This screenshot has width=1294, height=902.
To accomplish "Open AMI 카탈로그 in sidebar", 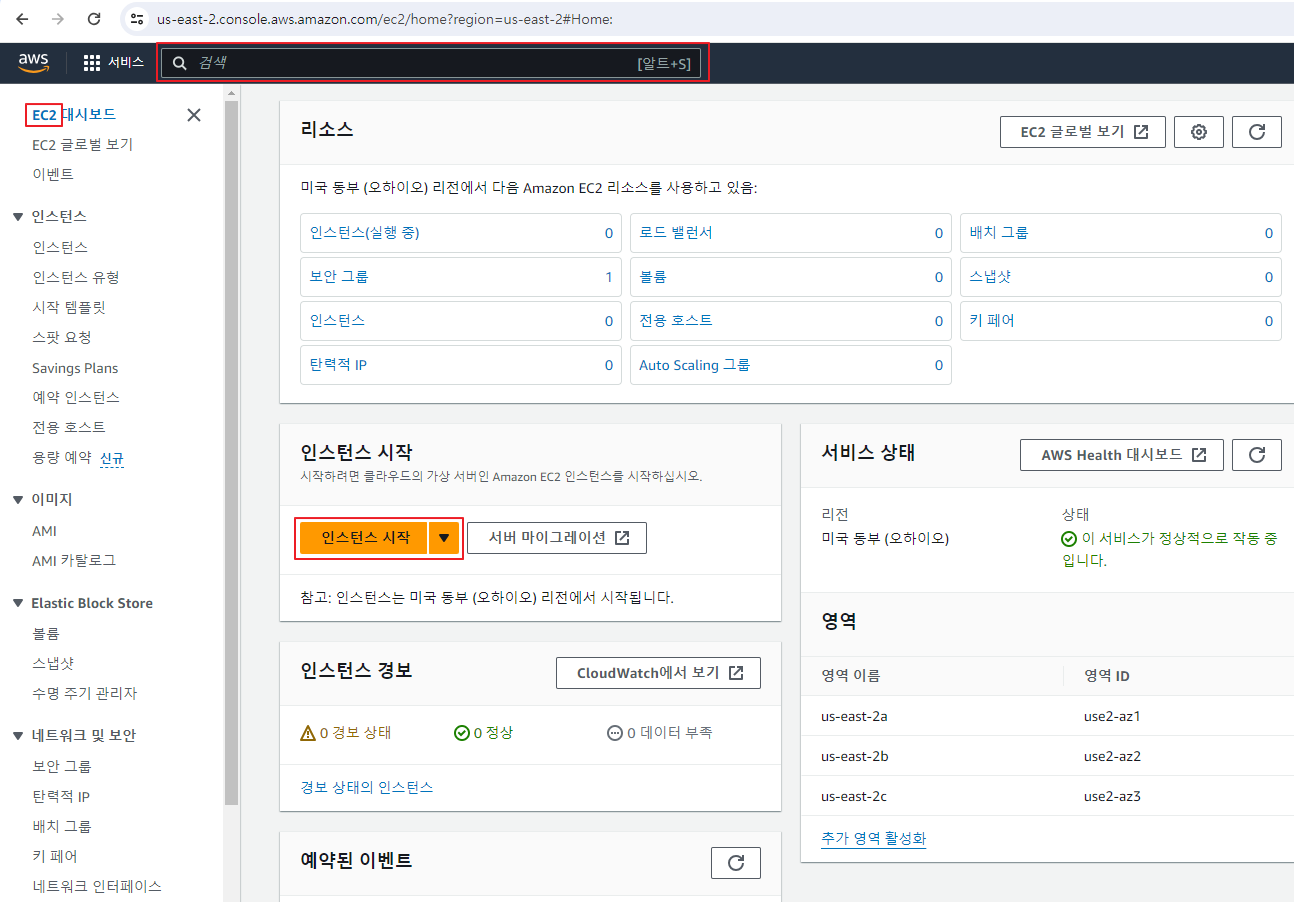I will (74, 560).
